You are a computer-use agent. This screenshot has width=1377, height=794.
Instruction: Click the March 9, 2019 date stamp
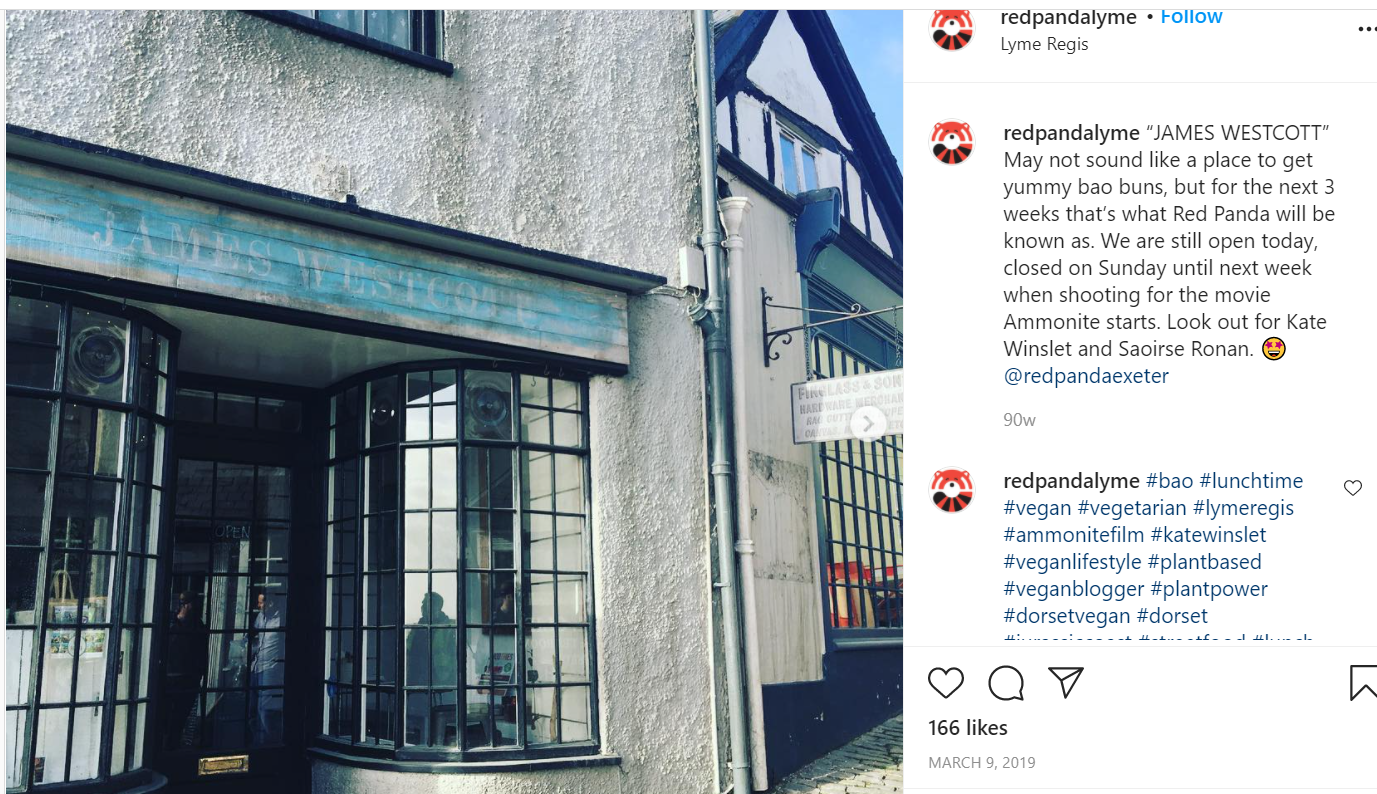coord(982,763)
